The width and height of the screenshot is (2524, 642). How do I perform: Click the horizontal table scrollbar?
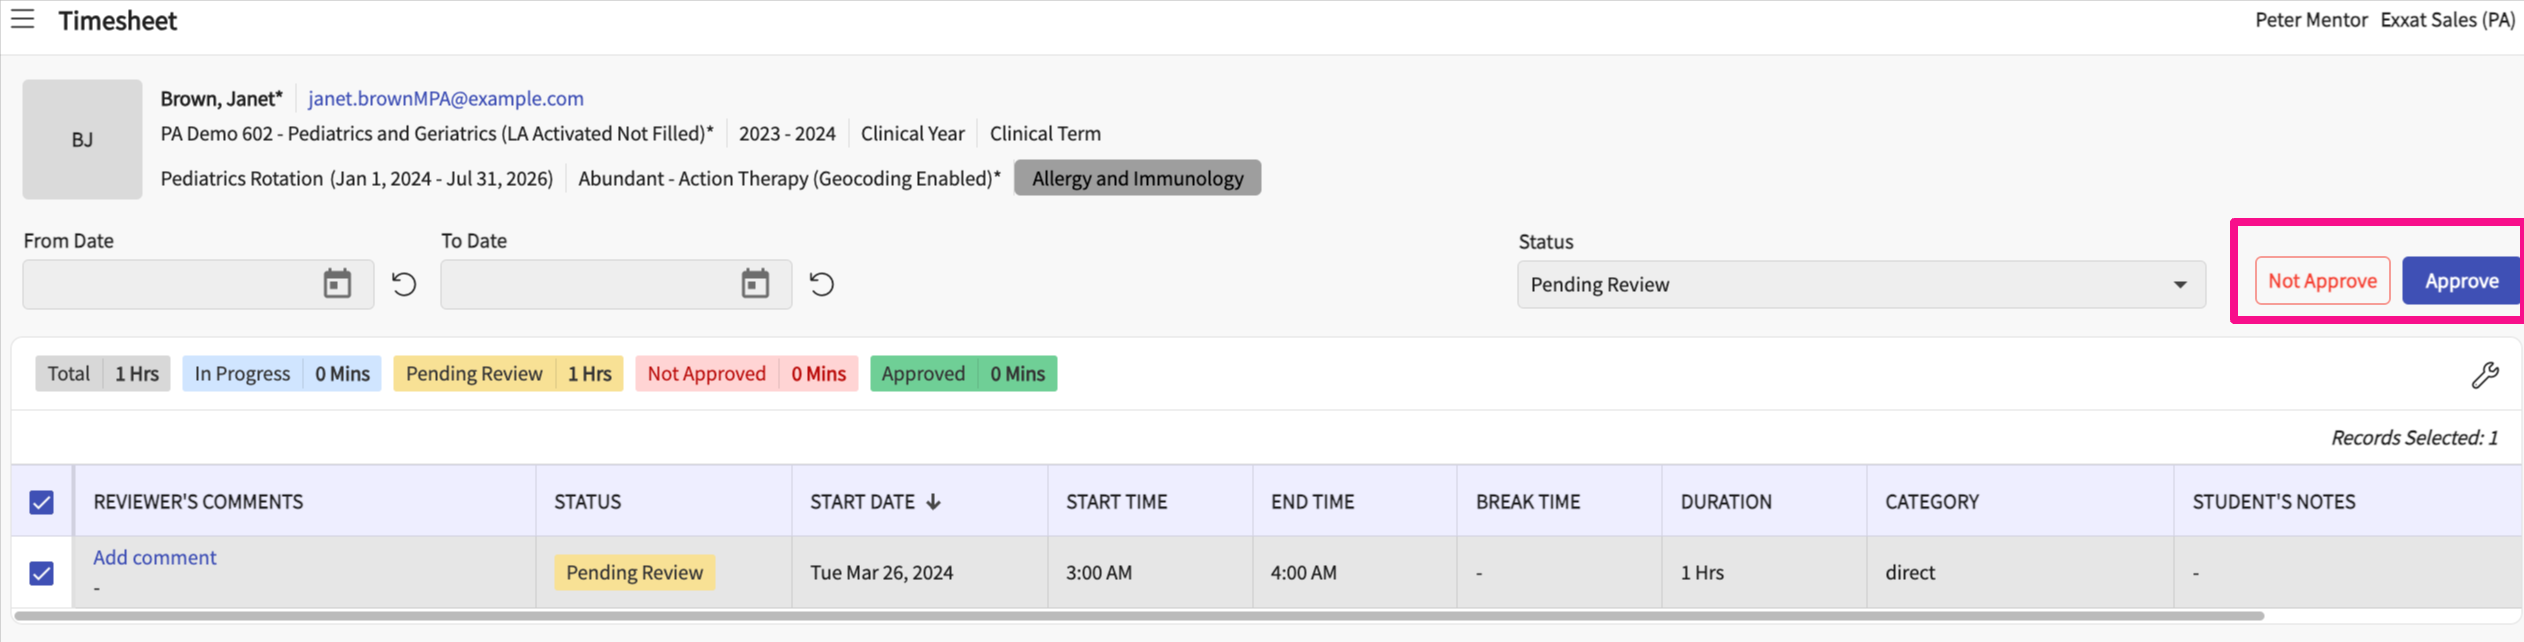coord(1138,616)
